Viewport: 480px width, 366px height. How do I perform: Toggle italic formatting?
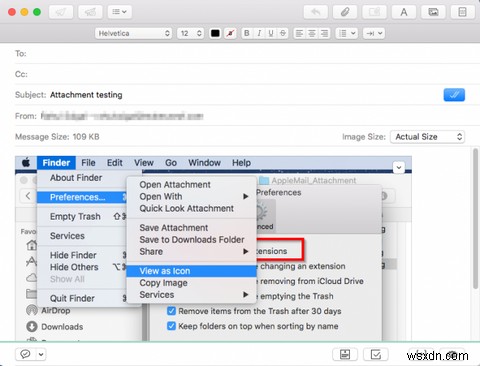[x=259, y=33]
